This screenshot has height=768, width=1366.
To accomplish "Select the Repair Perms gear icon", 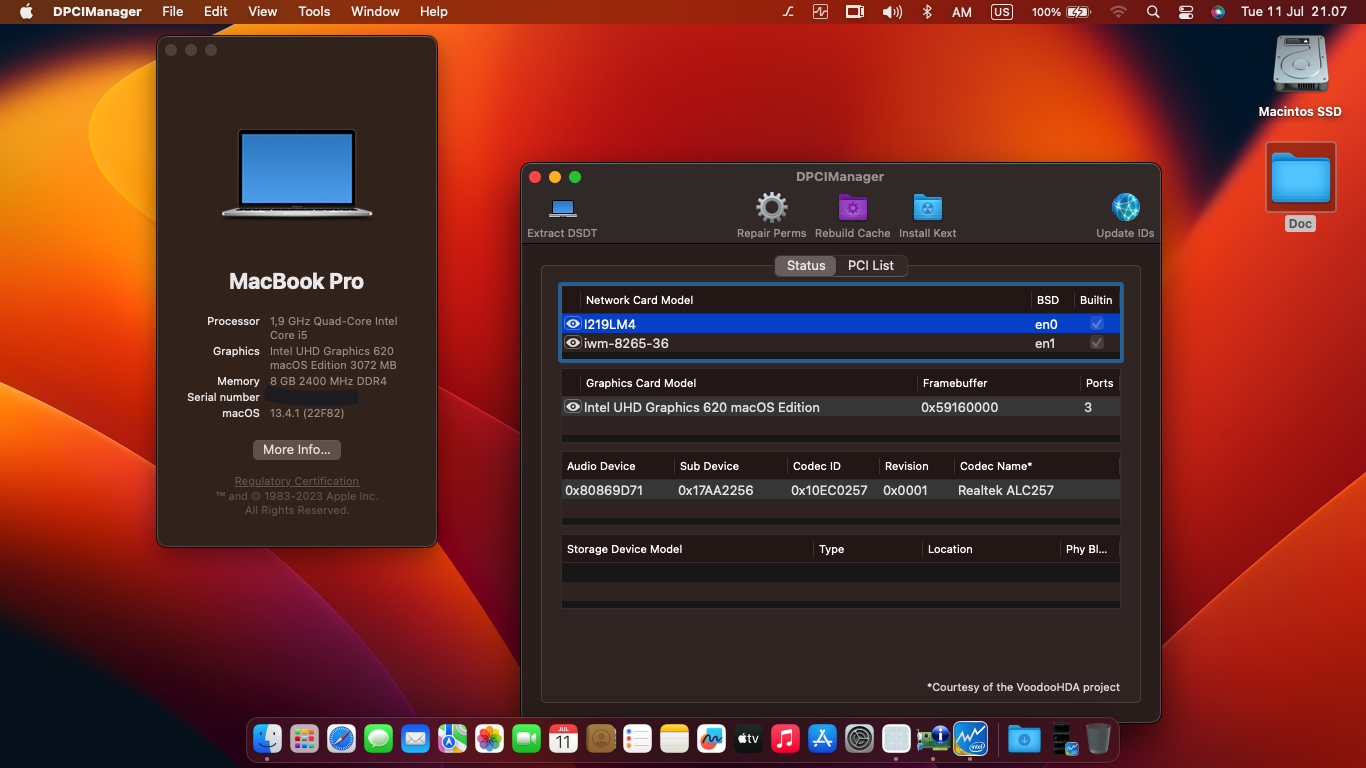I will [x=771, y=208].
